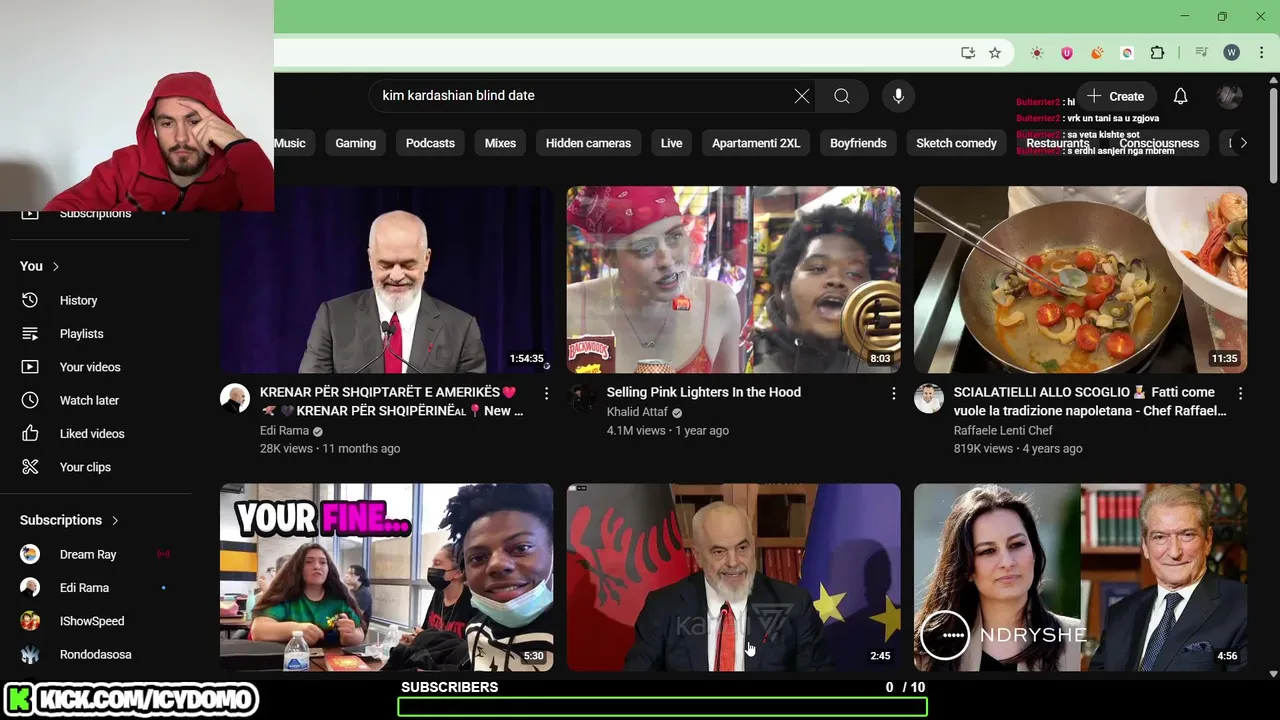Select the Apartamenti 2XL filter chip

tap(756, 143)
